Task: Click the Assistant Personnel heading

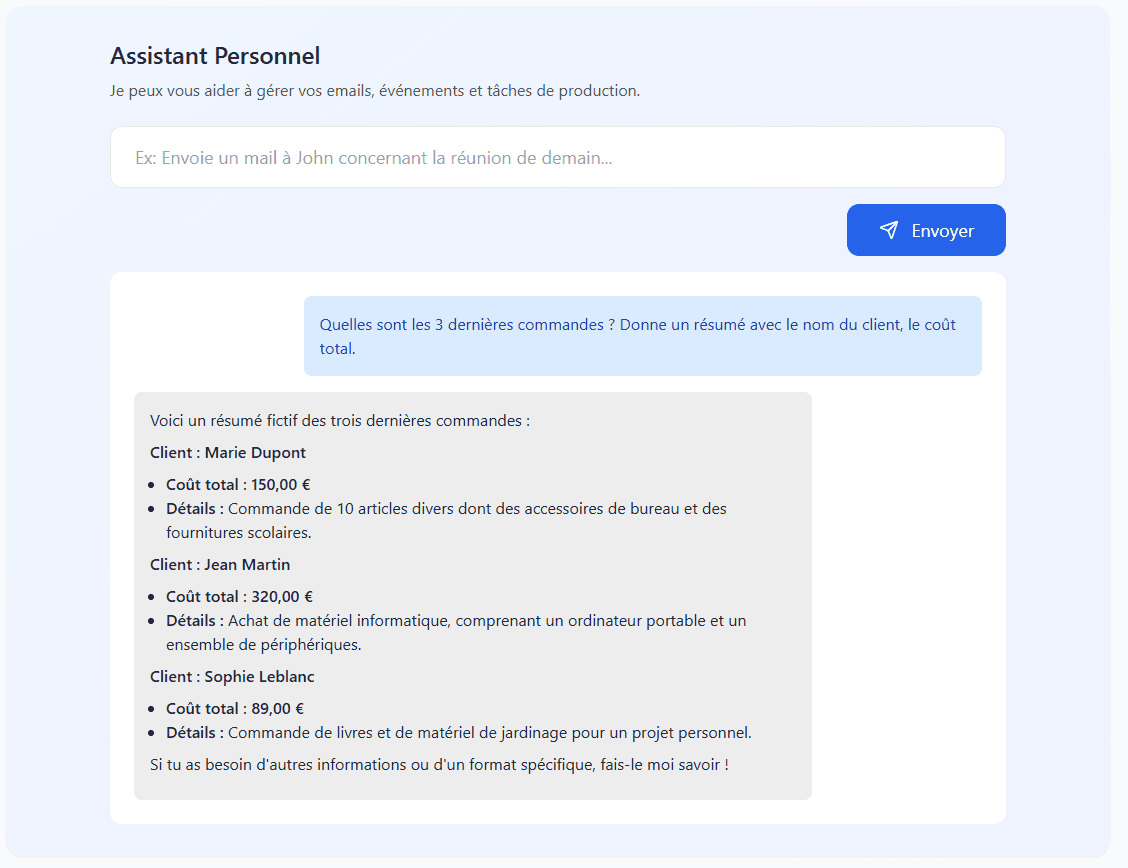Action: 215,56
